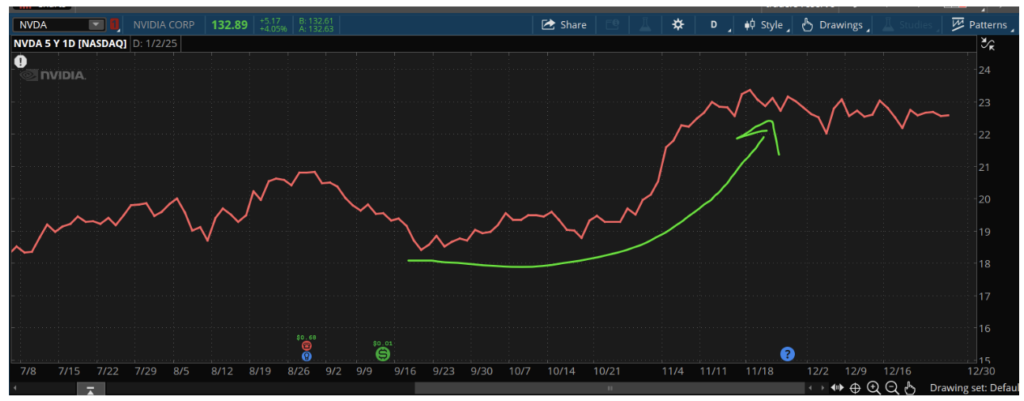
Task: Click the last price 132.89
Action: (x=229, y=25)
